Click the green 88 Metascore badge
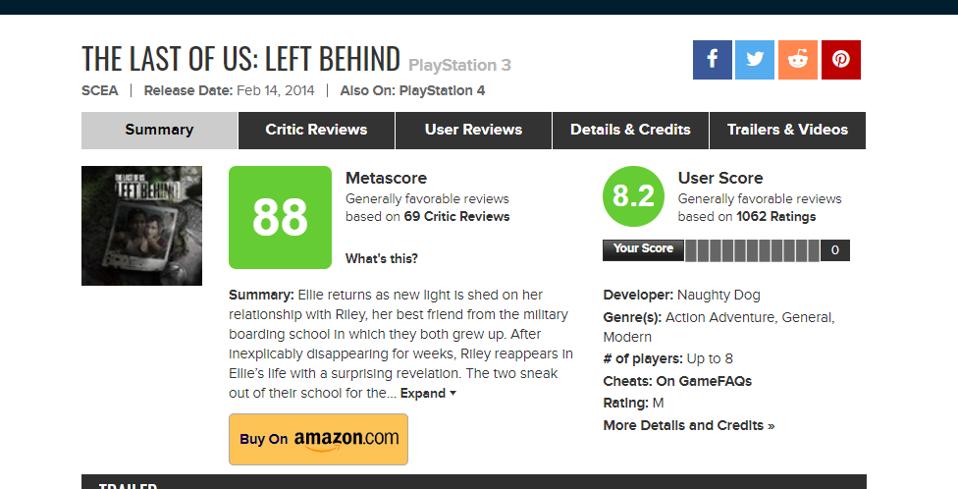 click(279, 217)
